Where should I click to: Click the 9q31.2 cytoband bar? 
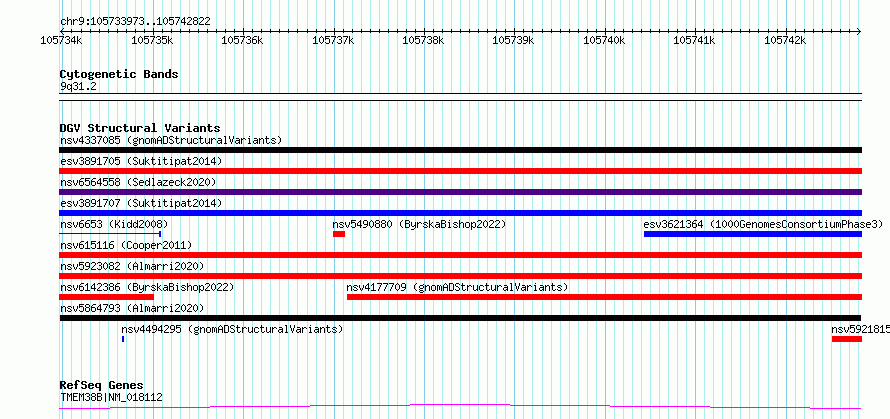(x=461, y=97)
